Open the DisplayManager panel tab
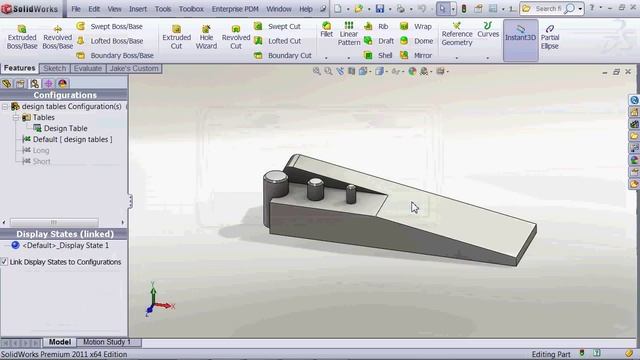Screen dimensions: 640x360 [62, 84]
